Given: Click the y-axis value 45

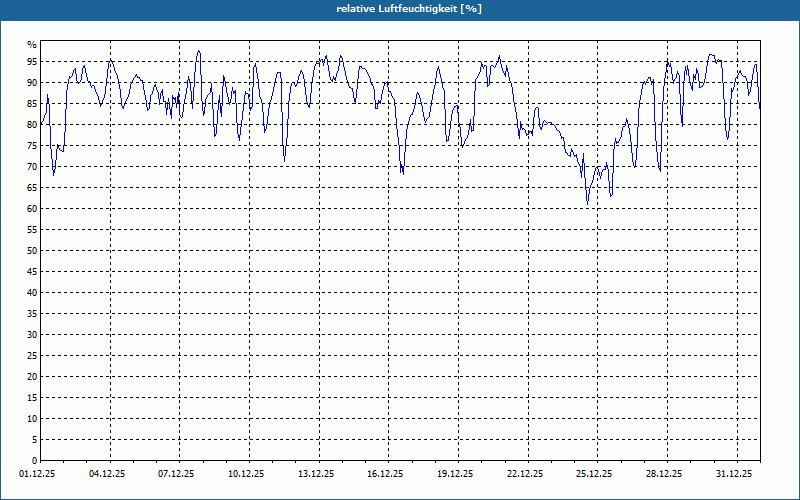Looking at the screenshot, I should (32, 271).
